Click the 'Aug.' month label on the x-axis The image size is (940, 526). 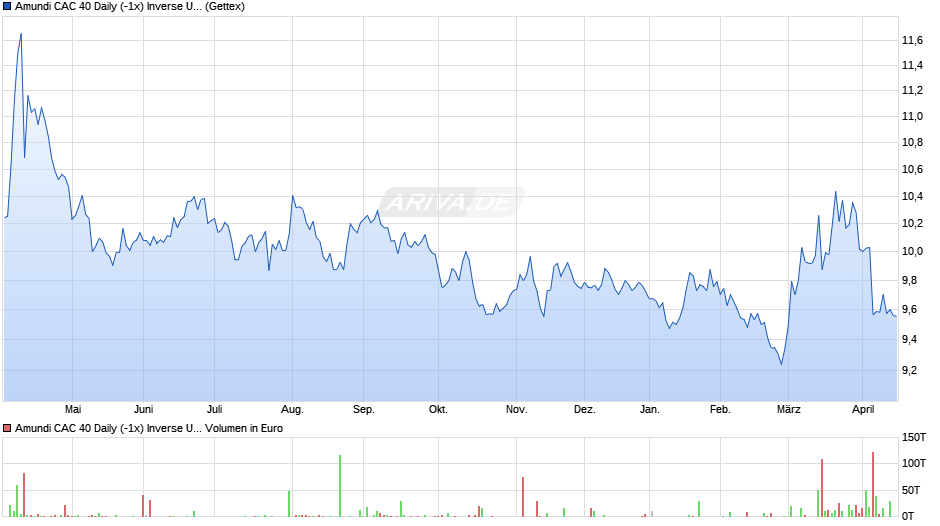[x=292, y=410]
